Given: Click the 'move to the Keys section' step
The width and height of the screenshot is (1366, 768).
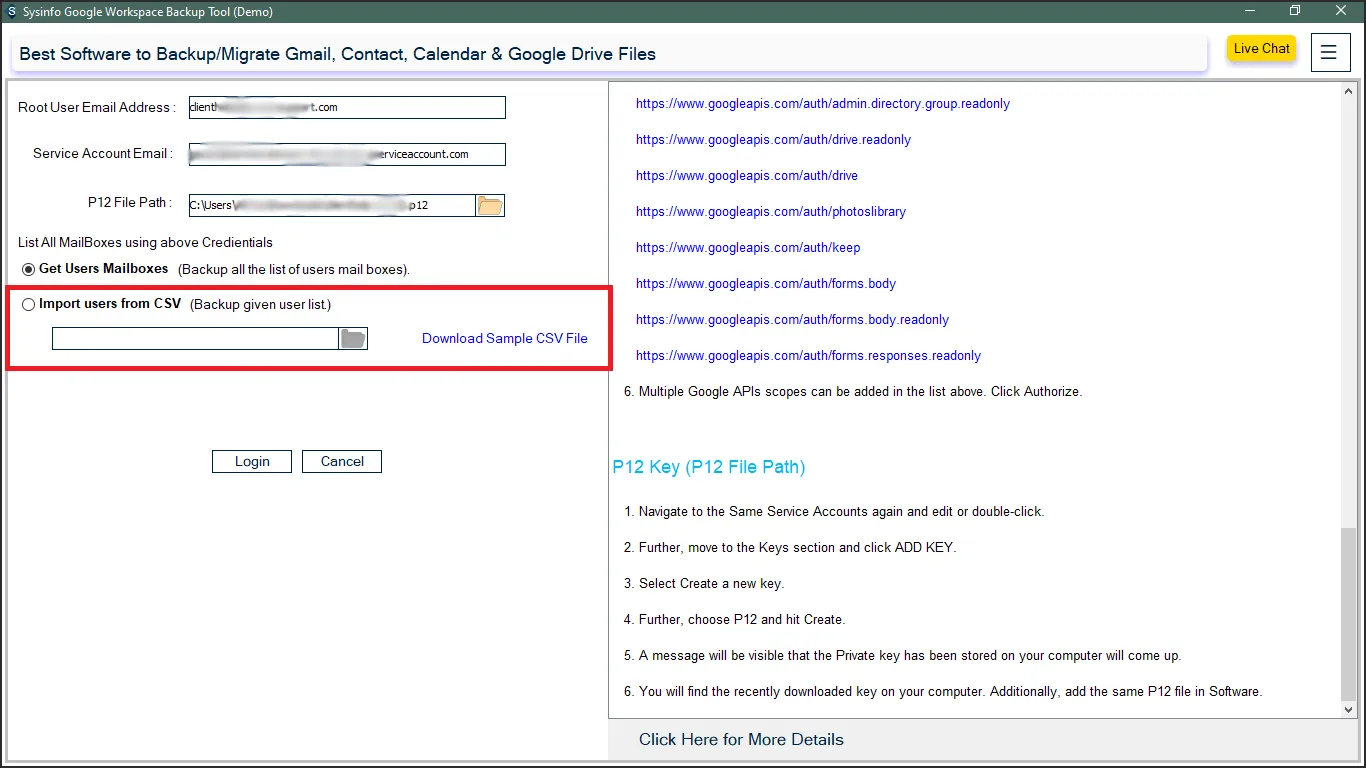Looking at the screenshot, I should pyautogui.click(x=790, y=548).
